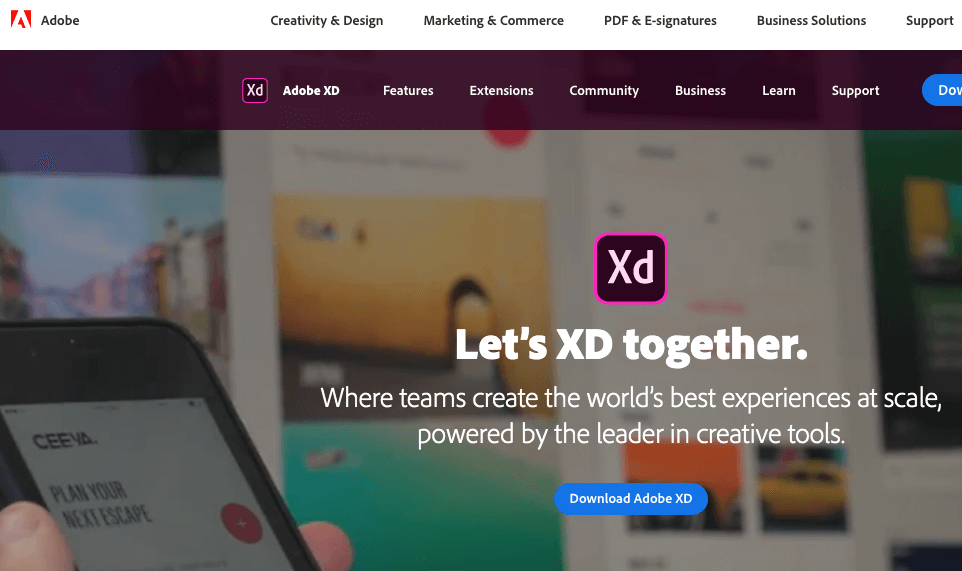
Task: Click the red Adobe logo icon
Action: click(21, 20)
